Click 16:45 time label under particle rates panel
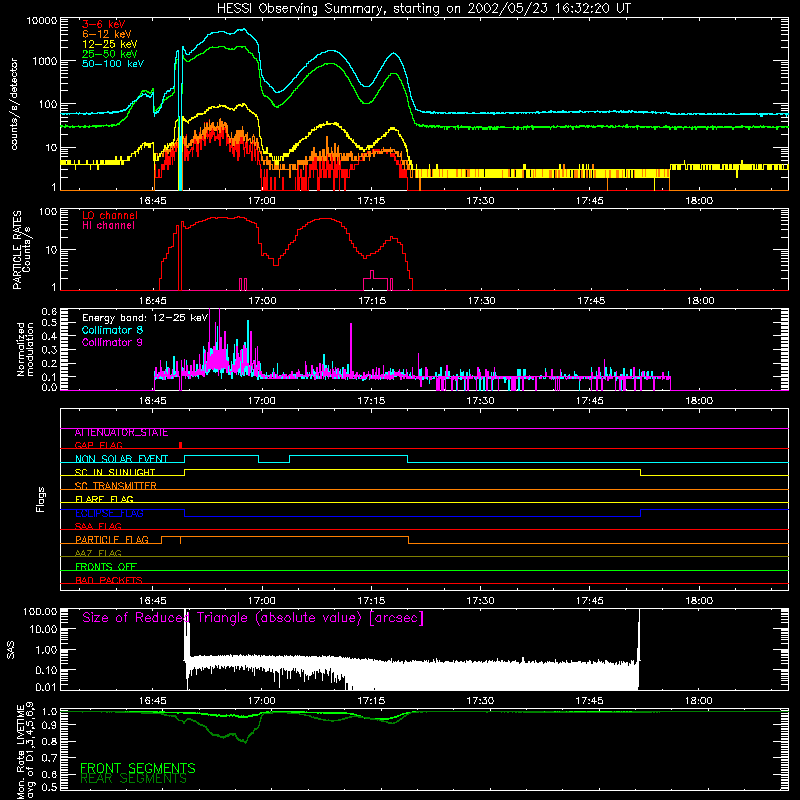 pyautogui.click(x=153, y=301)
